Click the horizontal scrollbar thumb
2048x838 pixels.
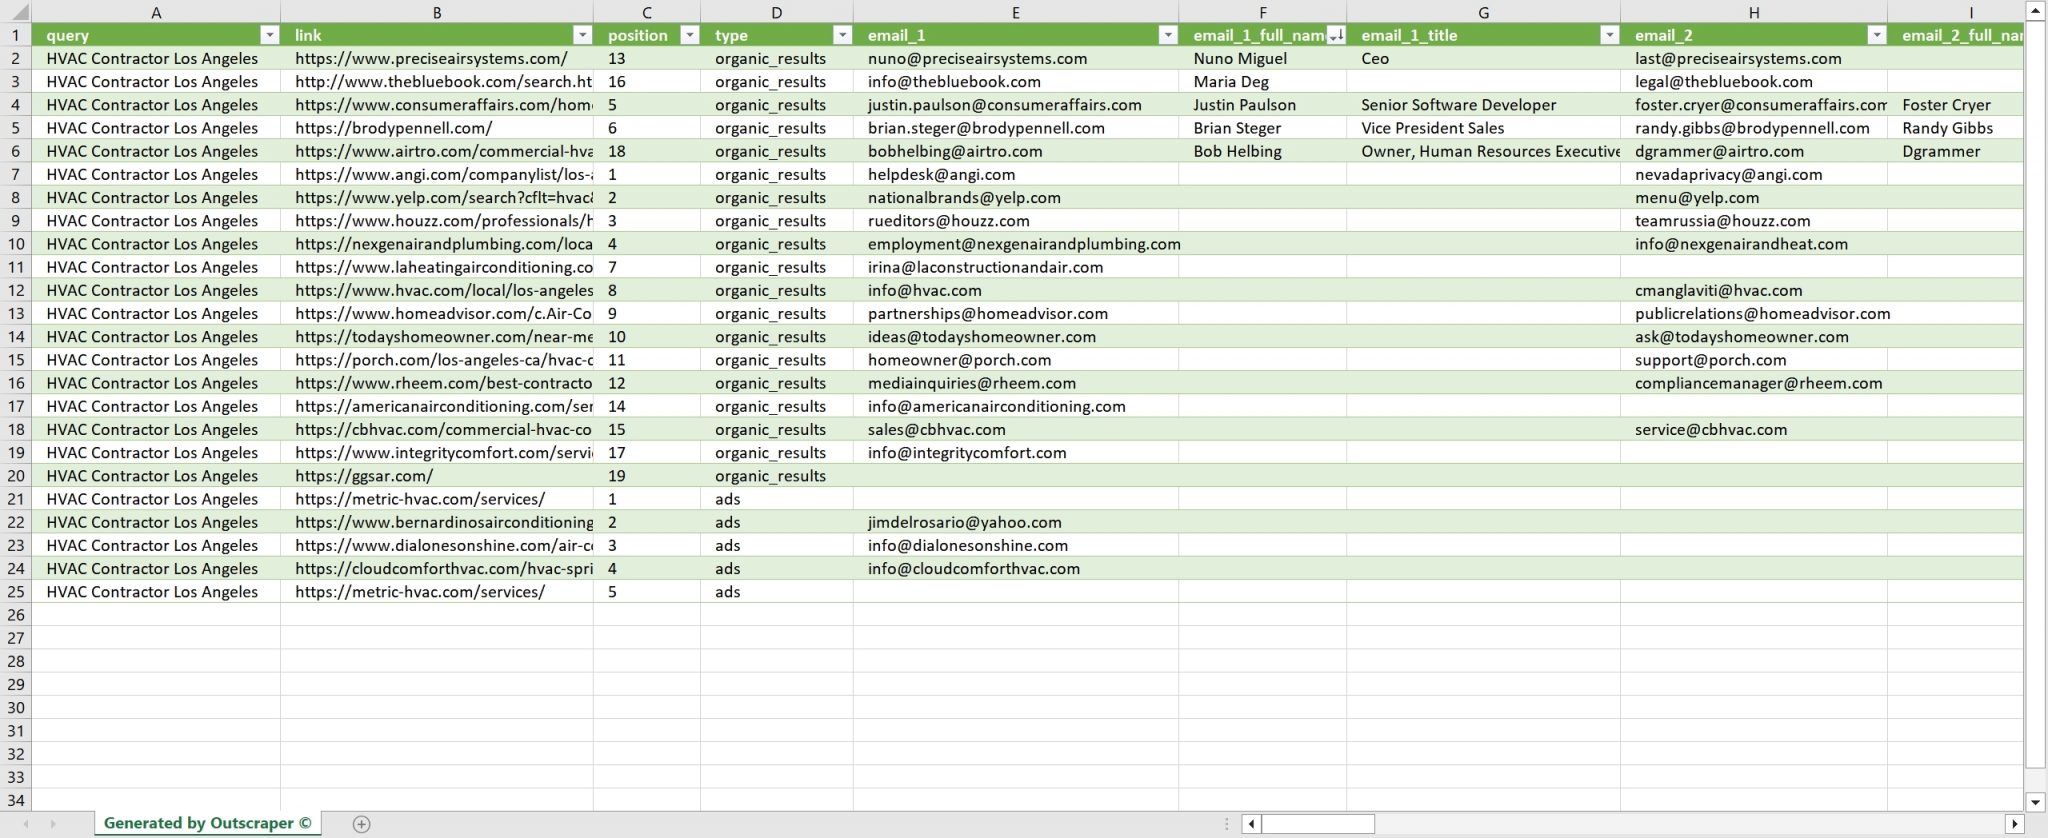point(1318,824)
